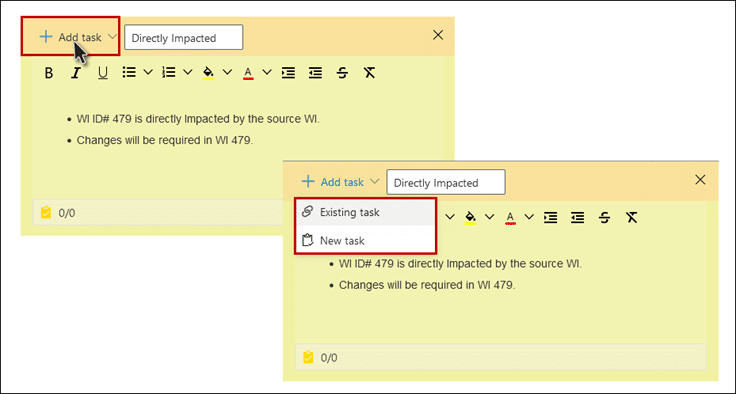Screen dimensions: 736x394
Task: Choose Existing task from the menu
Action: pos(366,212)
